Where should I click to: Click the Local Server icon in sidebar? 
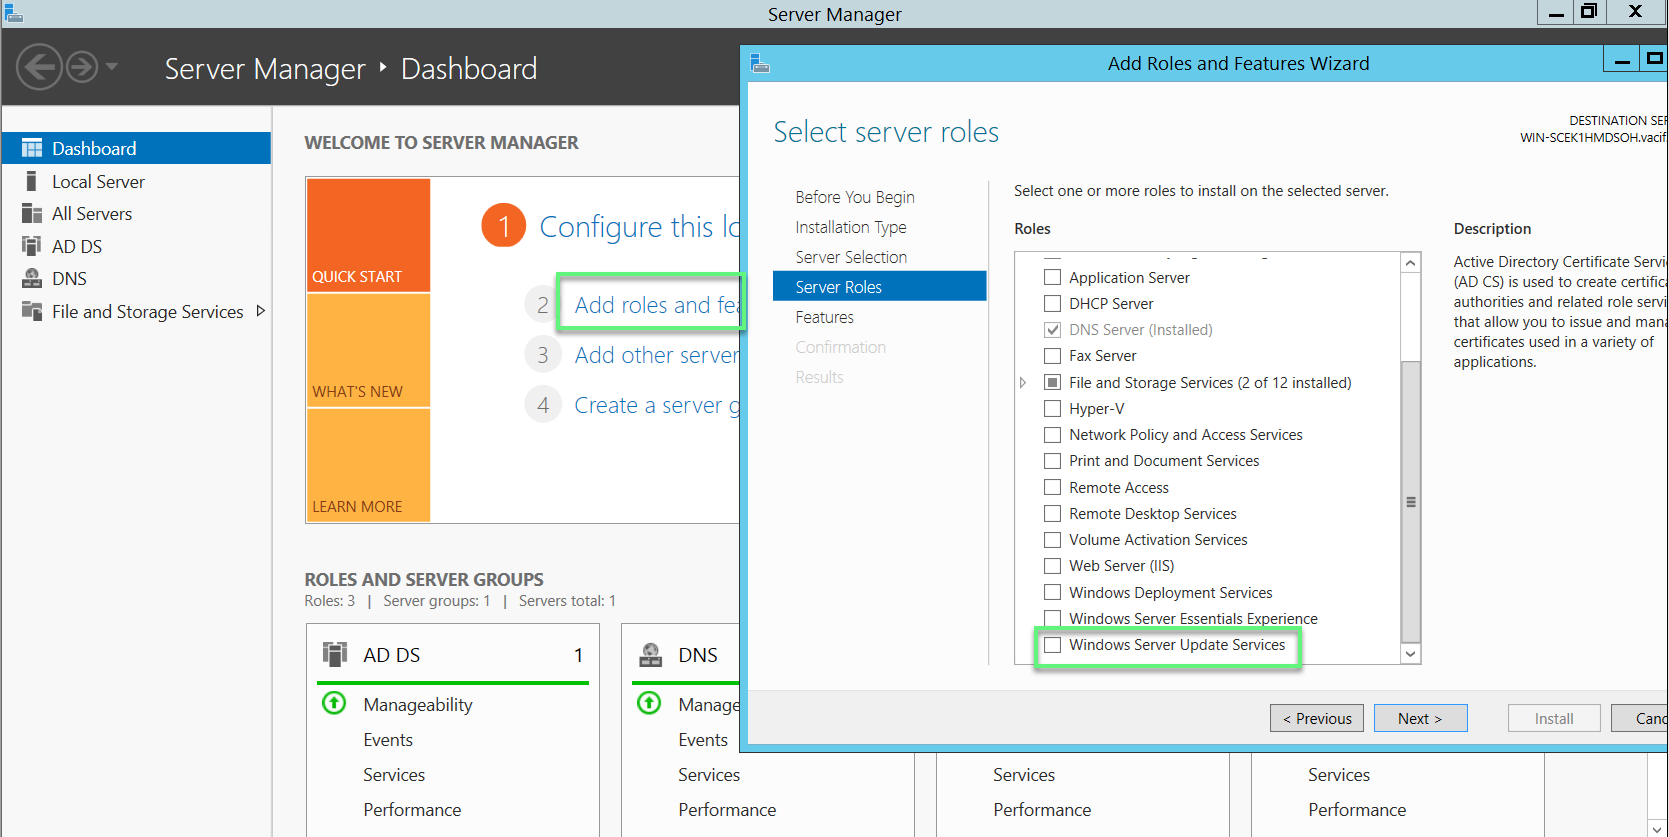coord(32,181)
